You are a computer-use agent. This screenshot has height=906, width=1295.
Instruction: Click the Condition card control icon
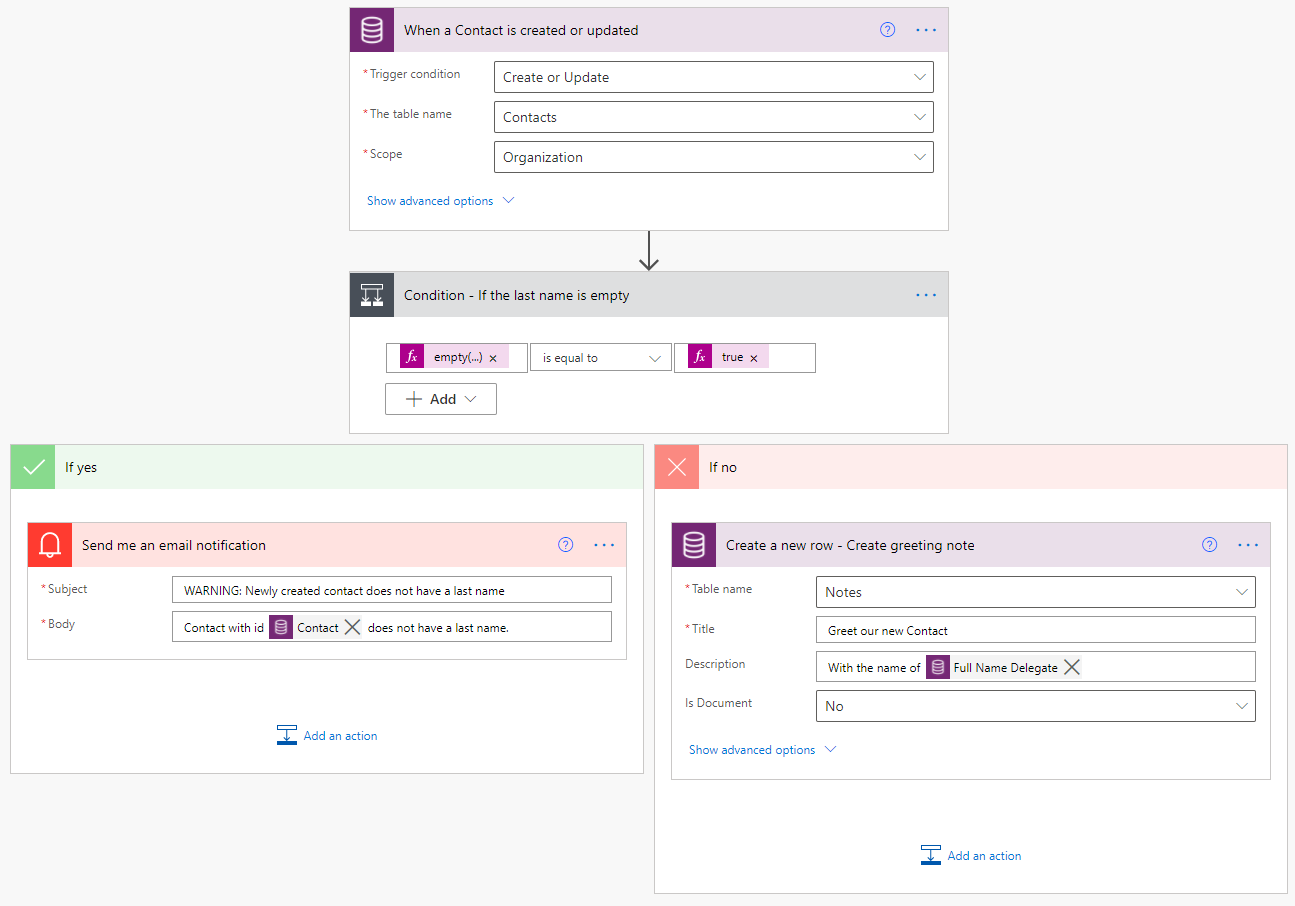[372, 295]
